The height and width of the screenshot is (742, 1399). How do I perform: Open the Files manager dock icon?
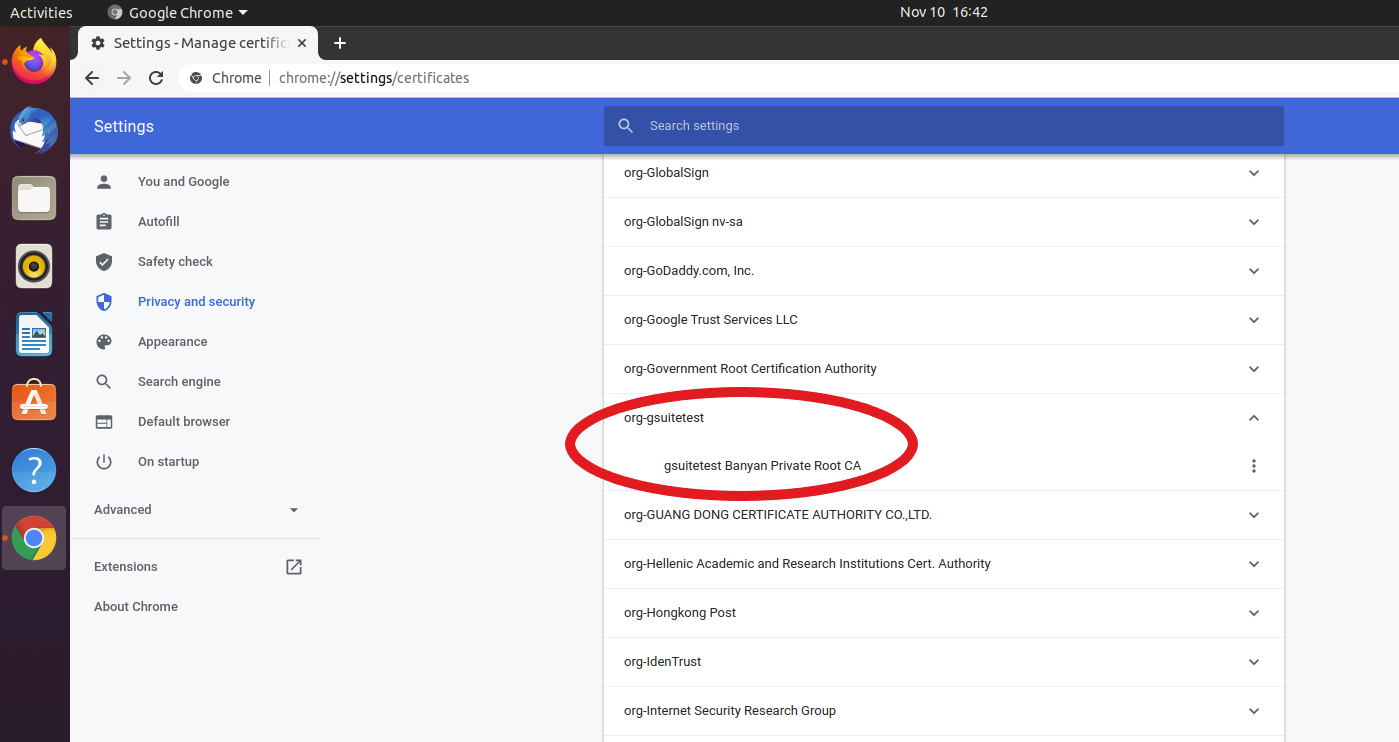point(34,198)
